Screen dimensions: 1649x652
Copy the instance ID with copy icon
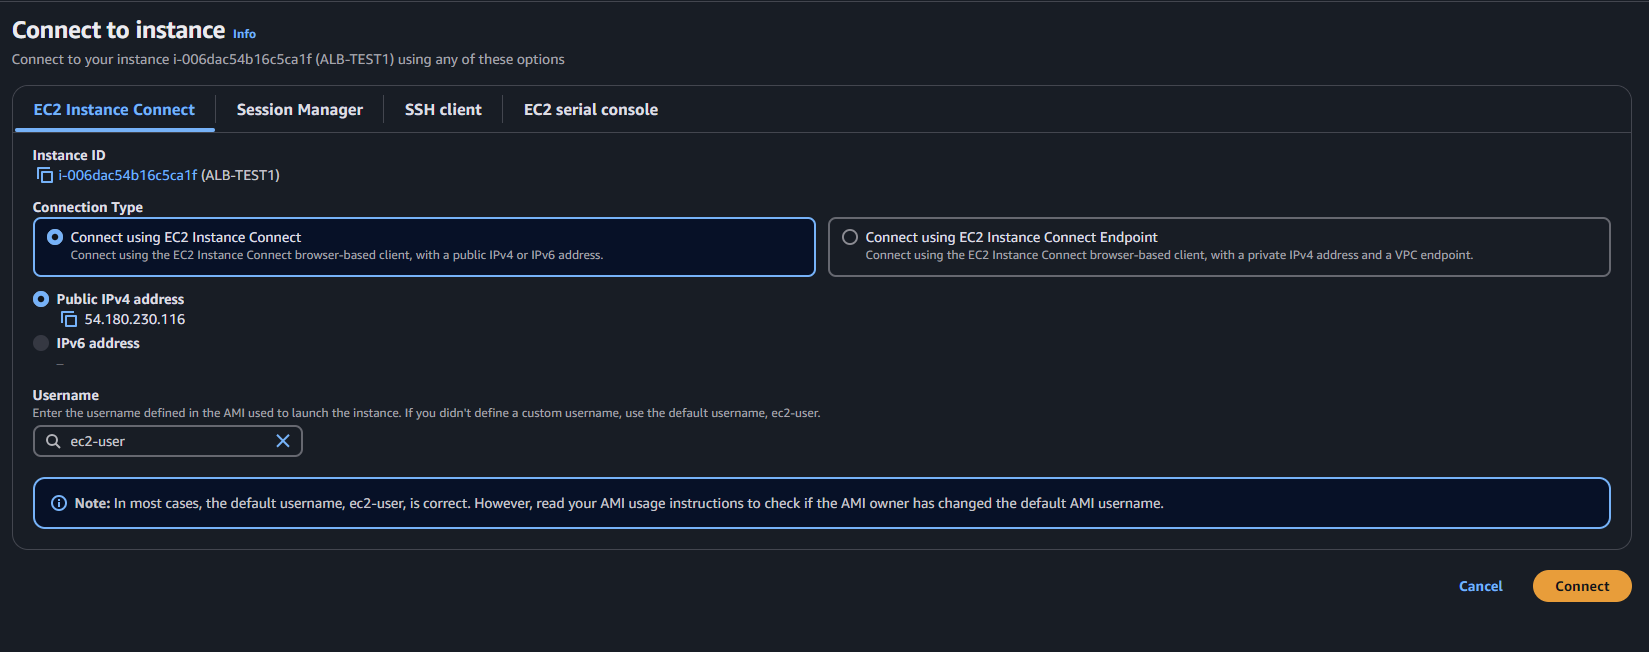45,175
